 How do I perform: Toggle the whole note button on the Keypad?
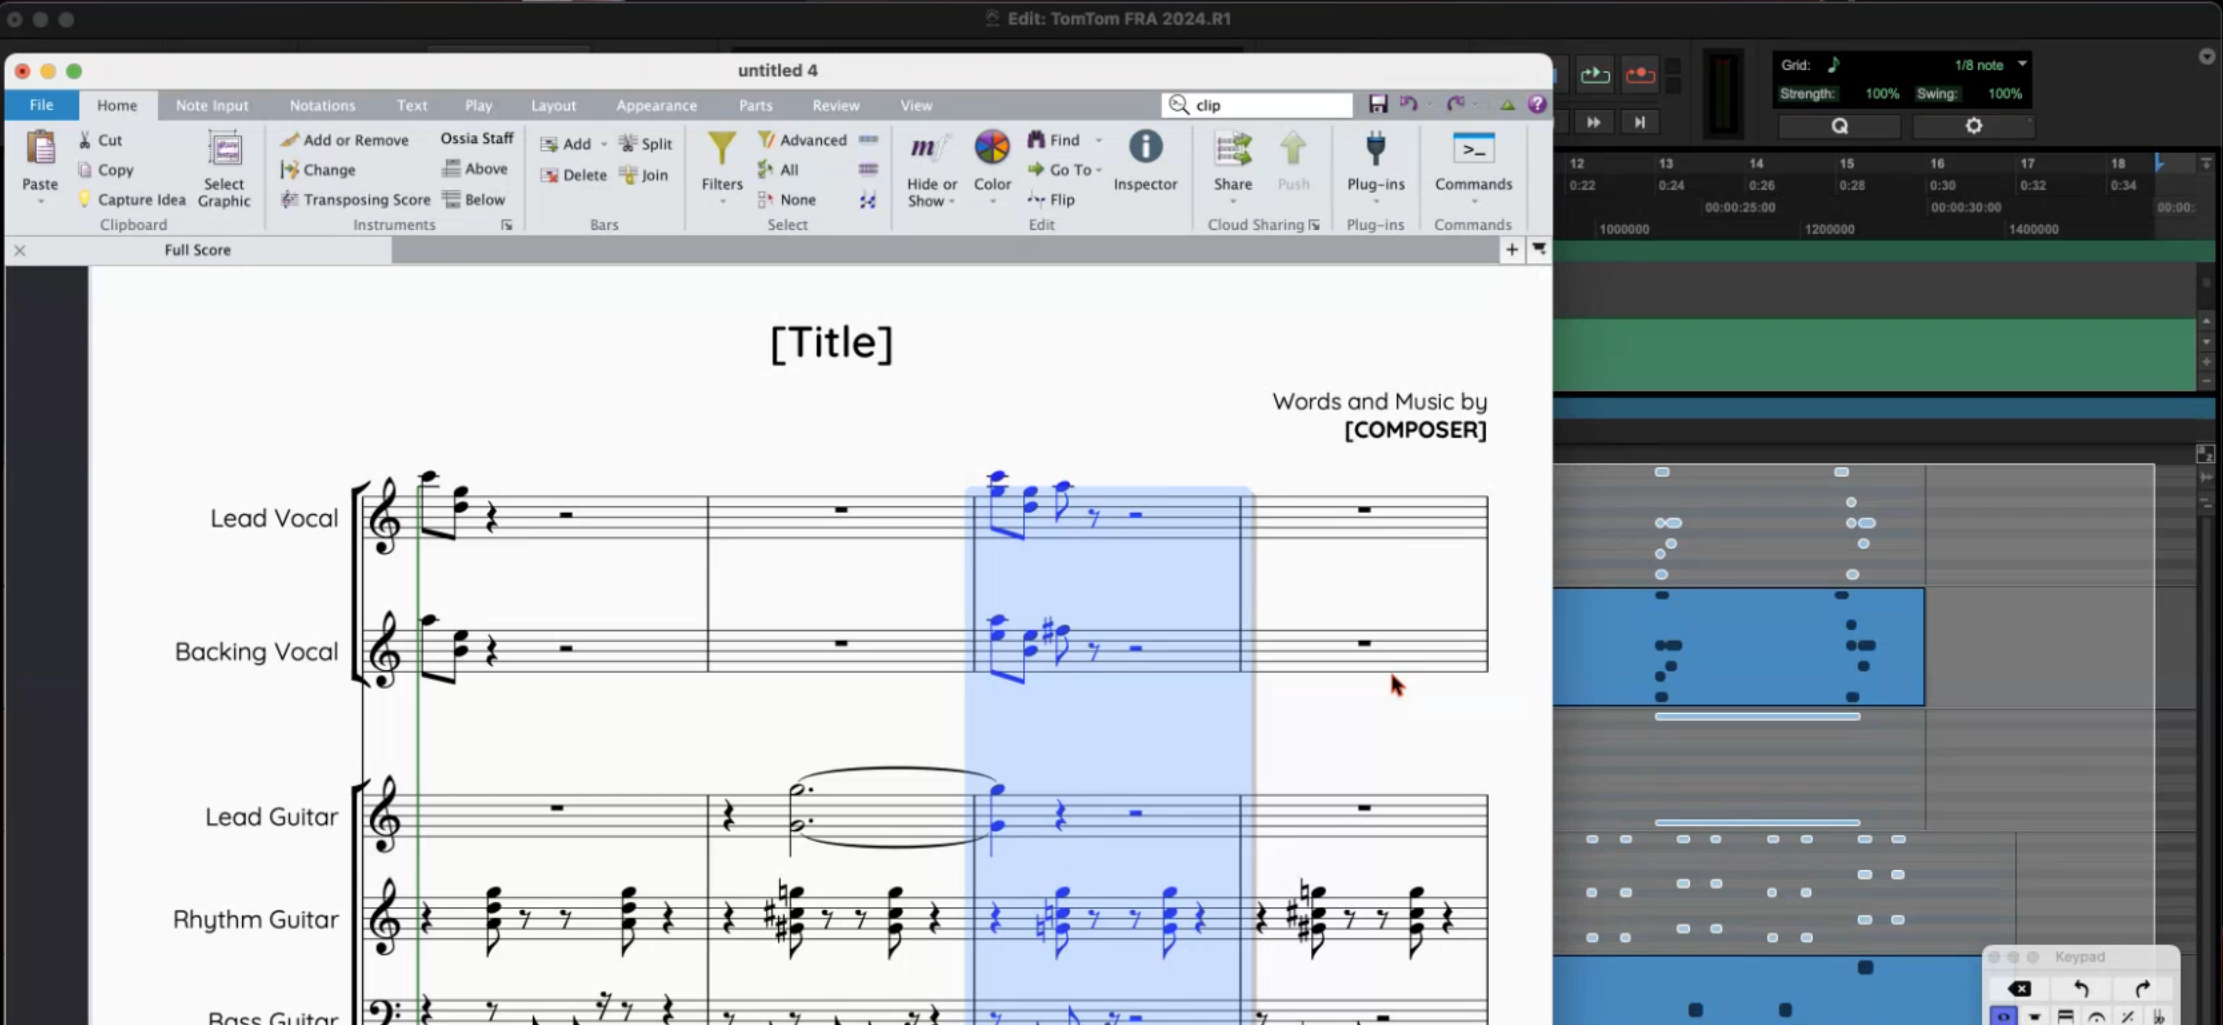2003,1016
